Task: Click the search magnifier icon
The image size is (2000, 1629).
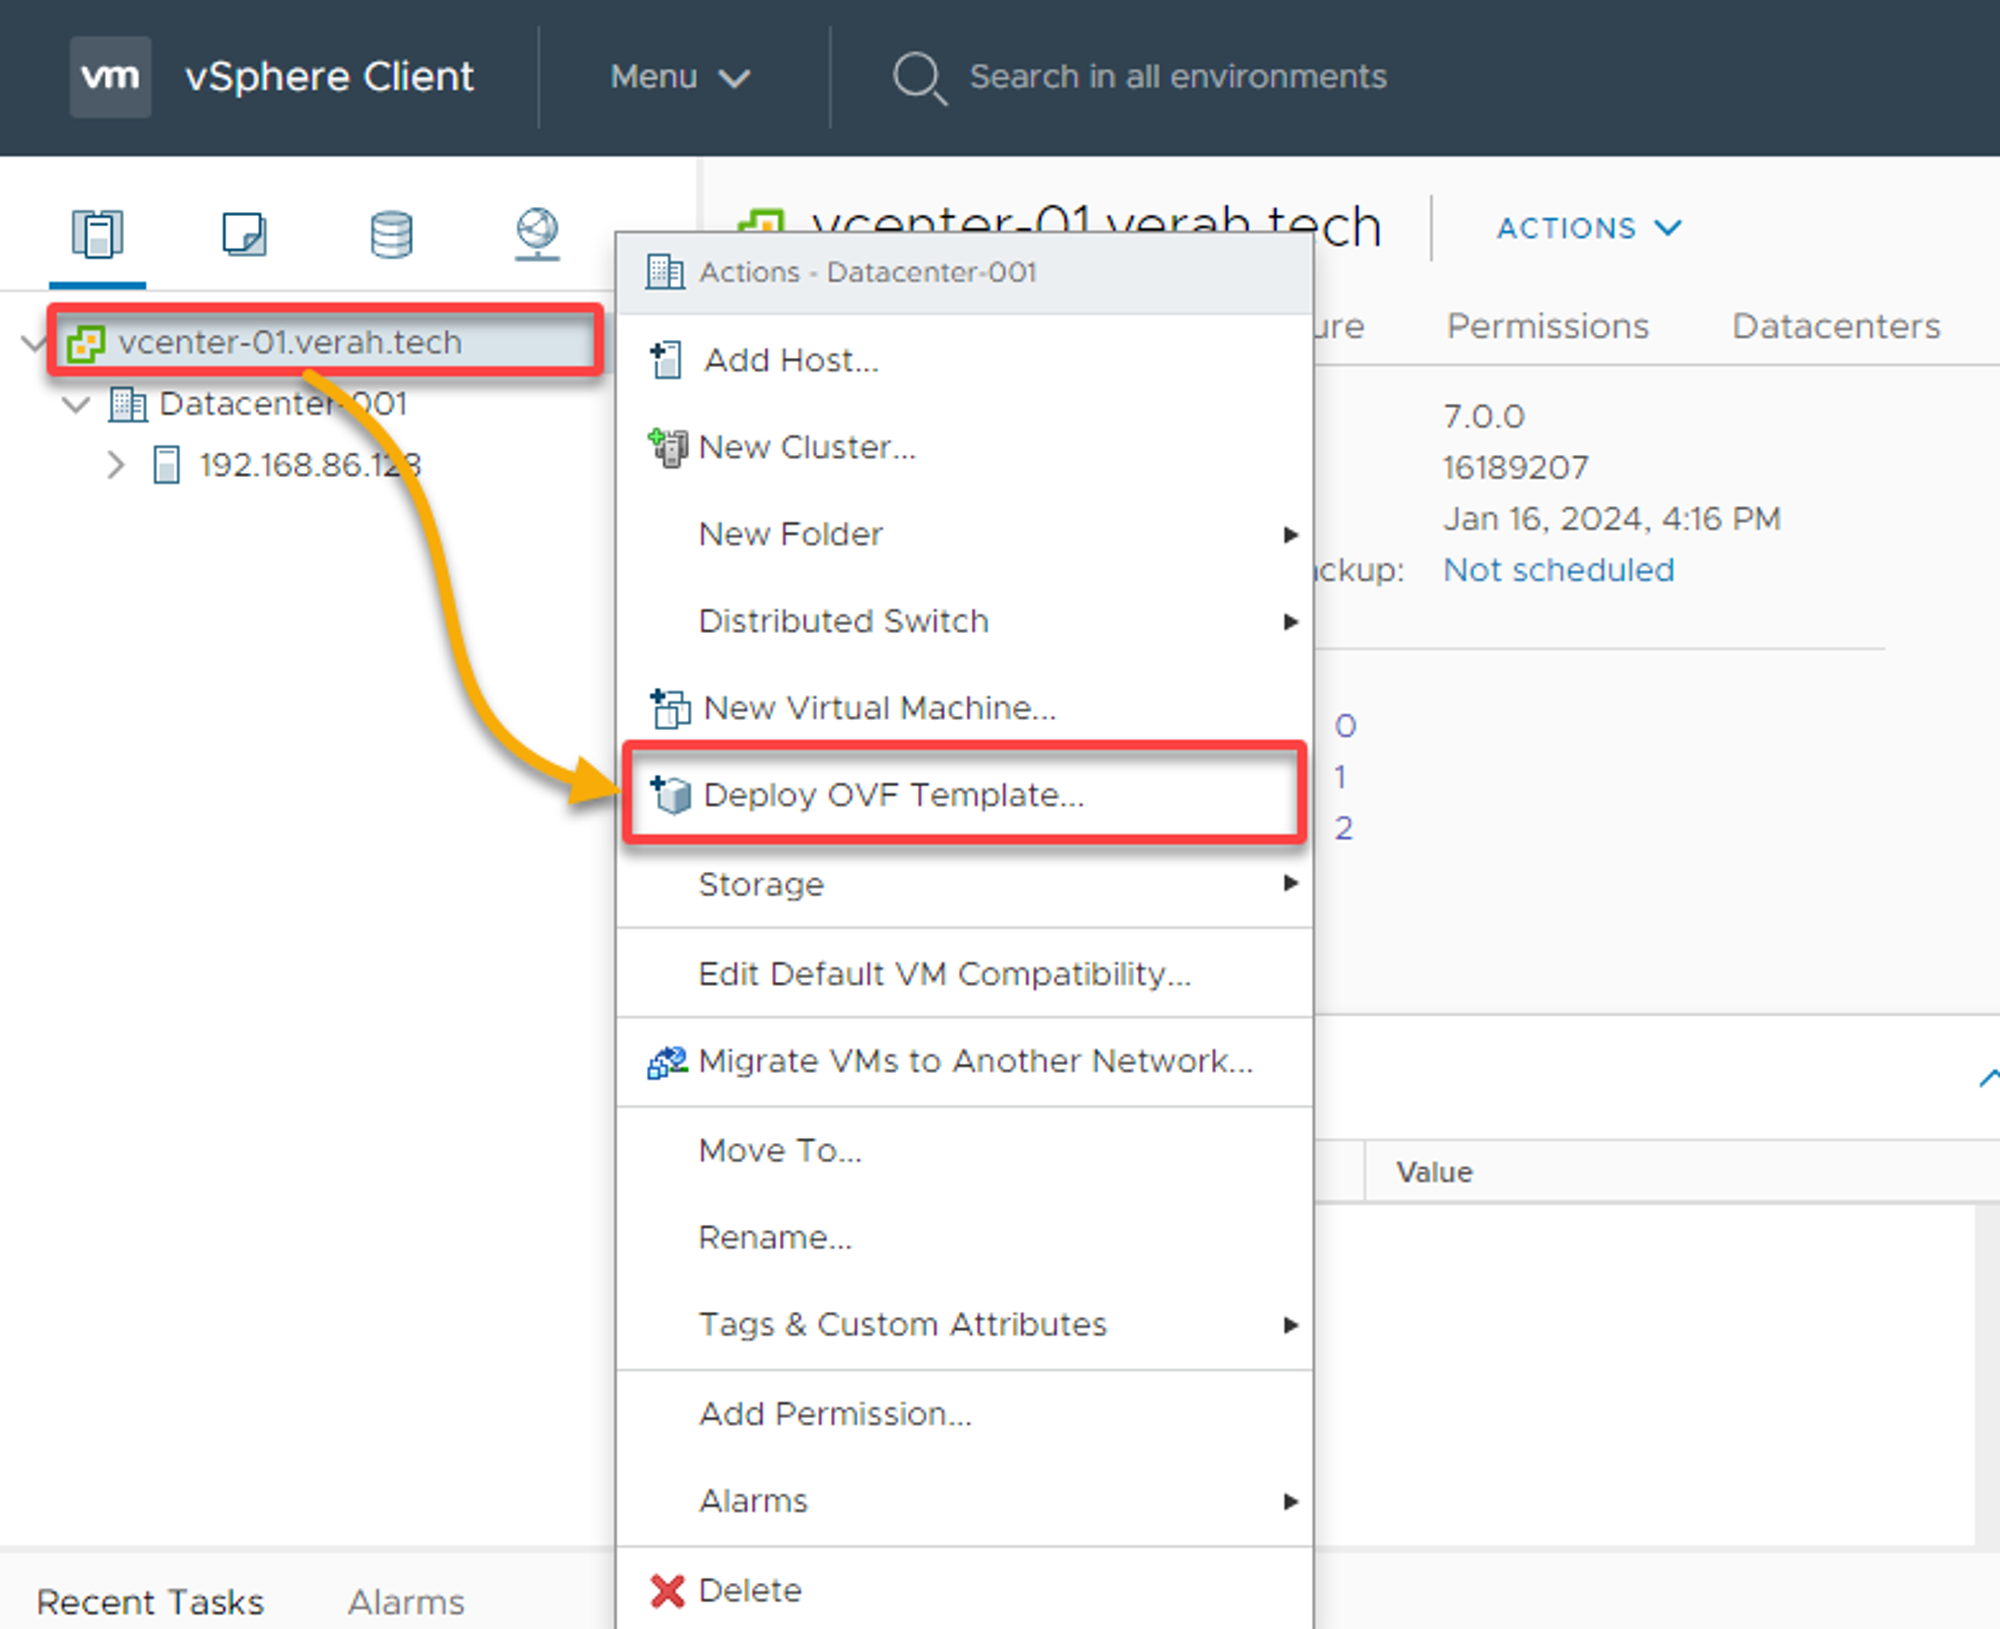Action: tap(919, 77)
